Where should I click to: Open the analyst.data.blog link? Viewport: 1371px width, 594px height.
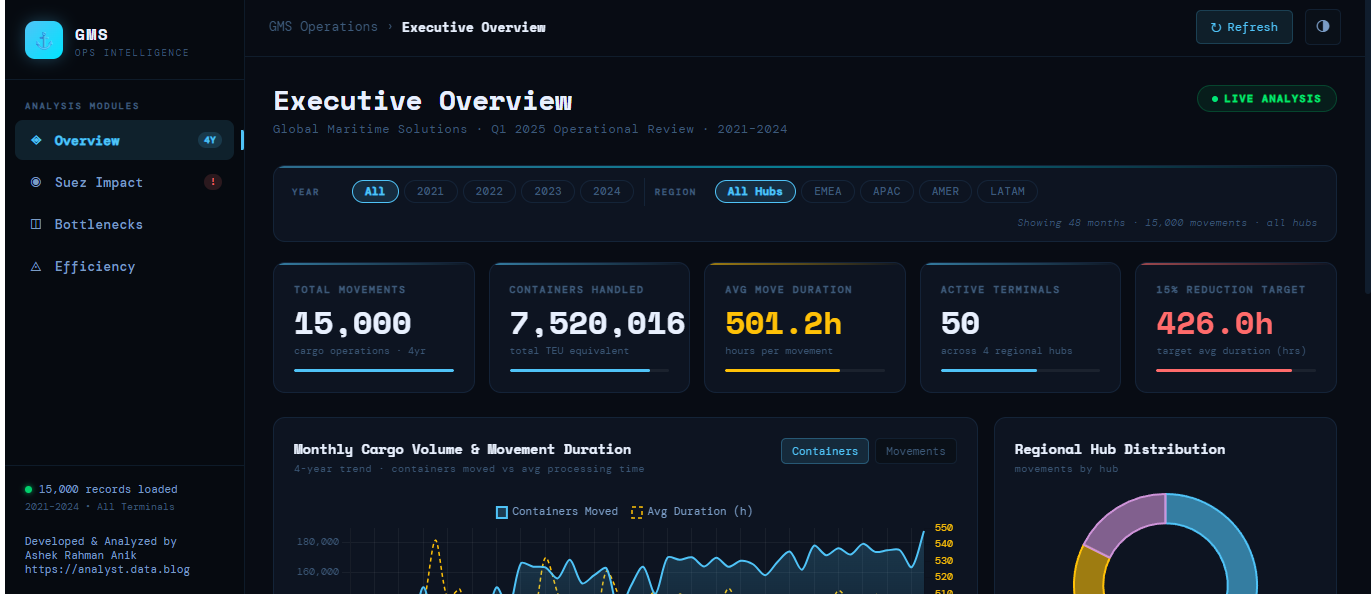click(x=107, y=570)
